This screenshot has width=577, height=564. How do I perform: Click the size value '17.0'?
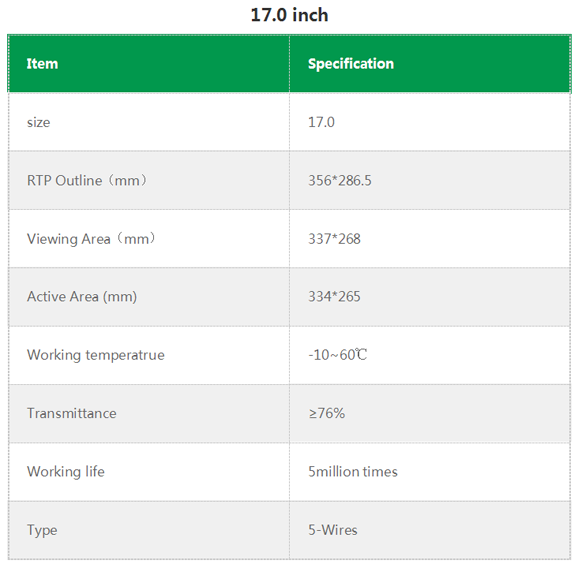click(321, 122)
